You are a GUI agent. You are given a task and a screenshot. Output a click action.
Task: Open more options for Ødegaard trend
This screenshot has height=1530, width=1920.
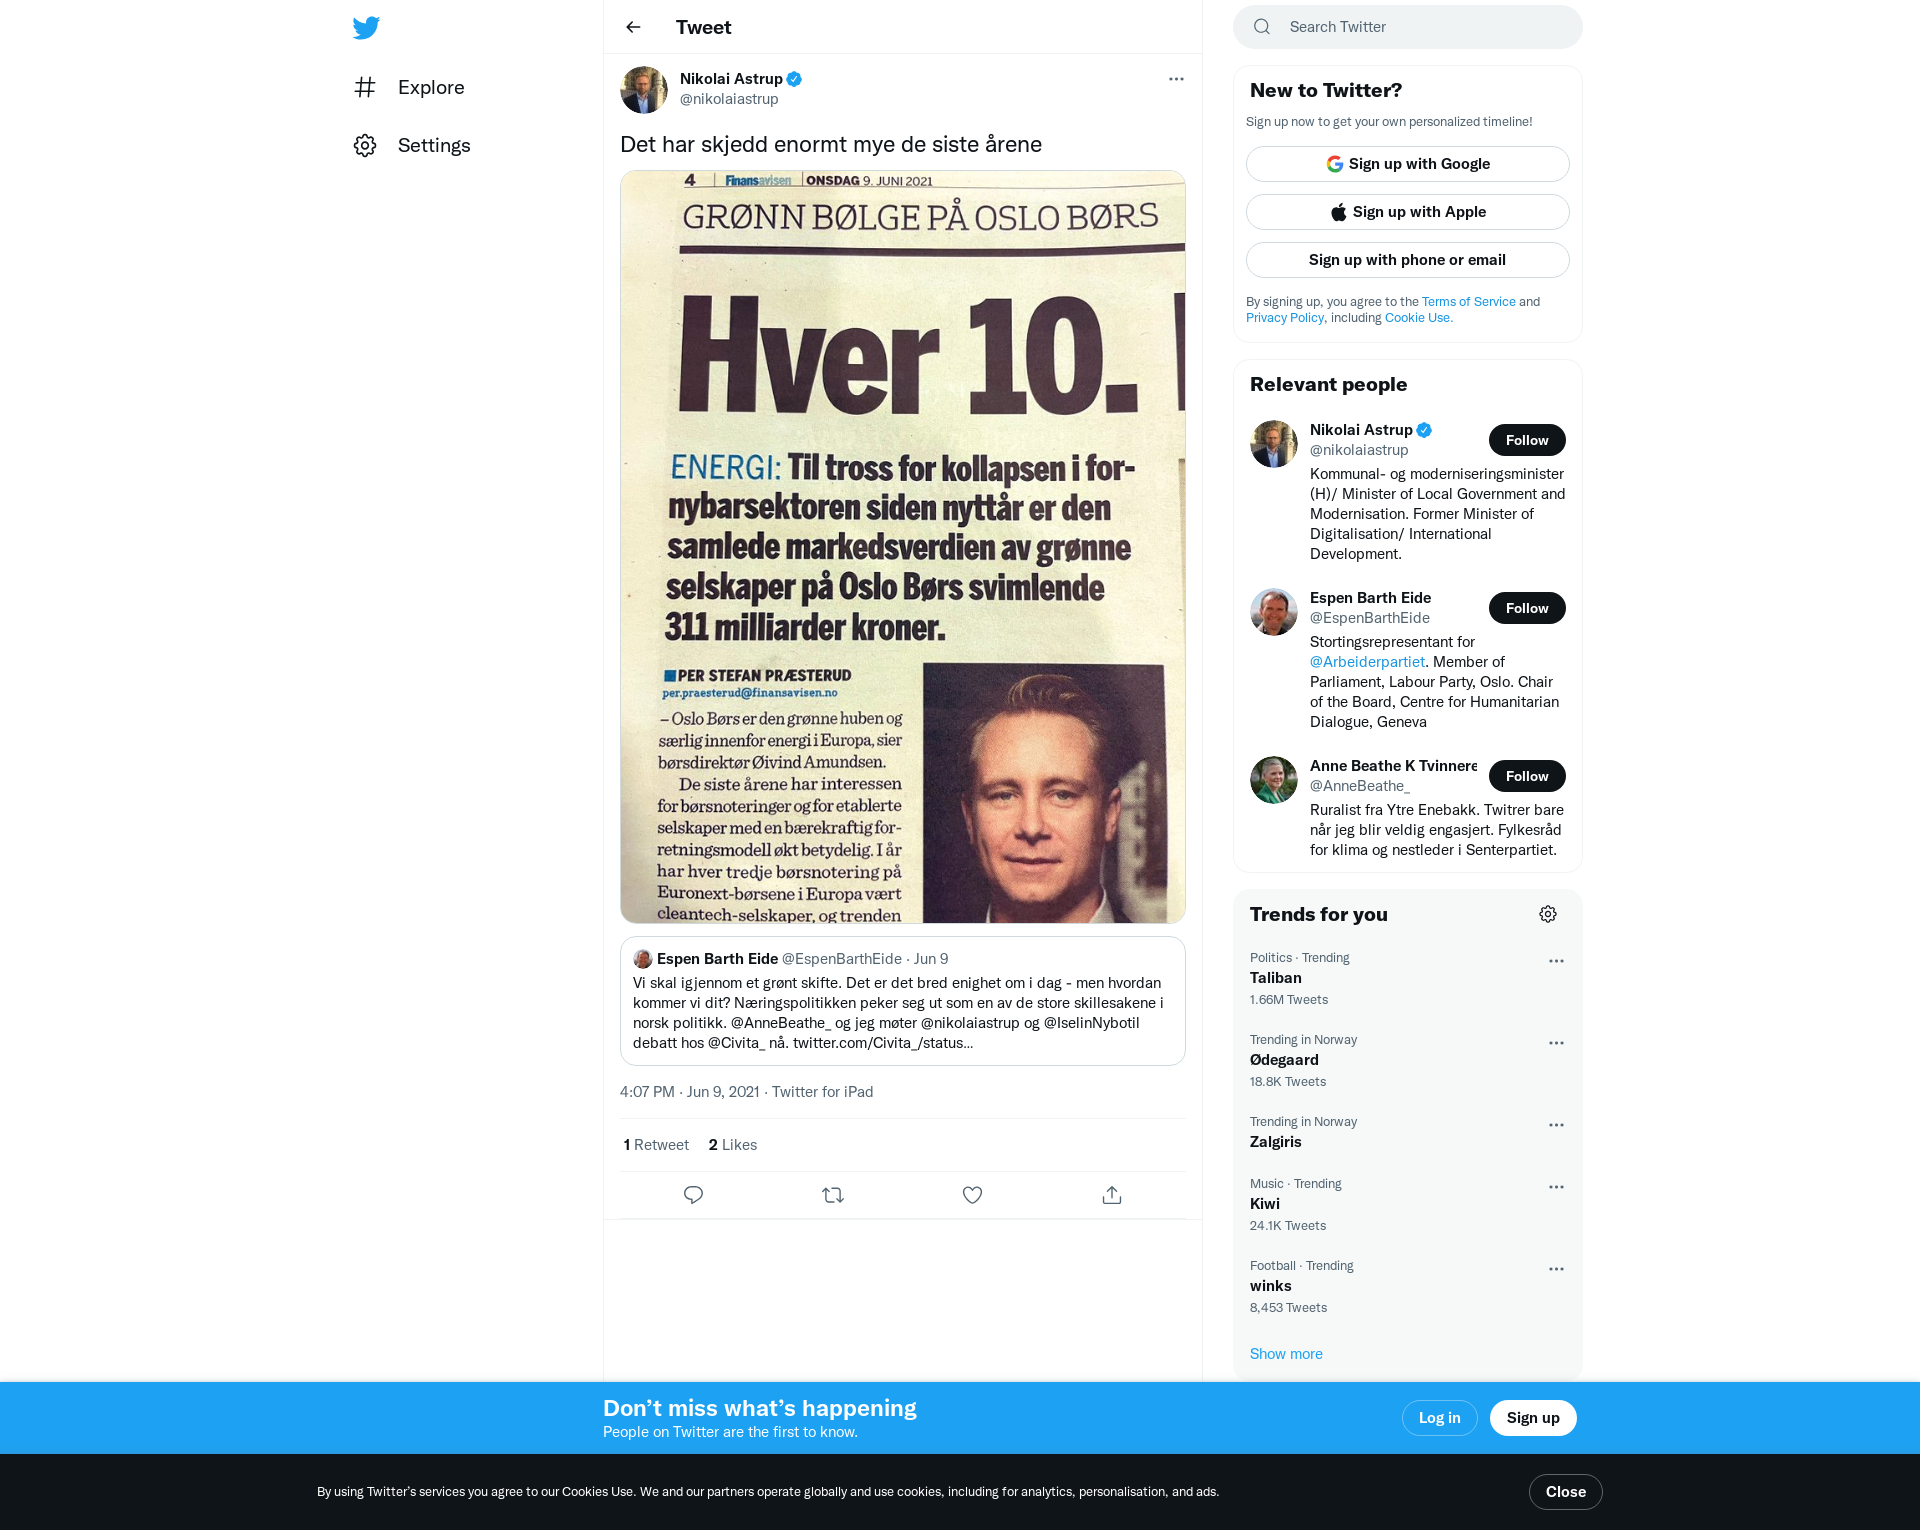click(1556, 1043)
